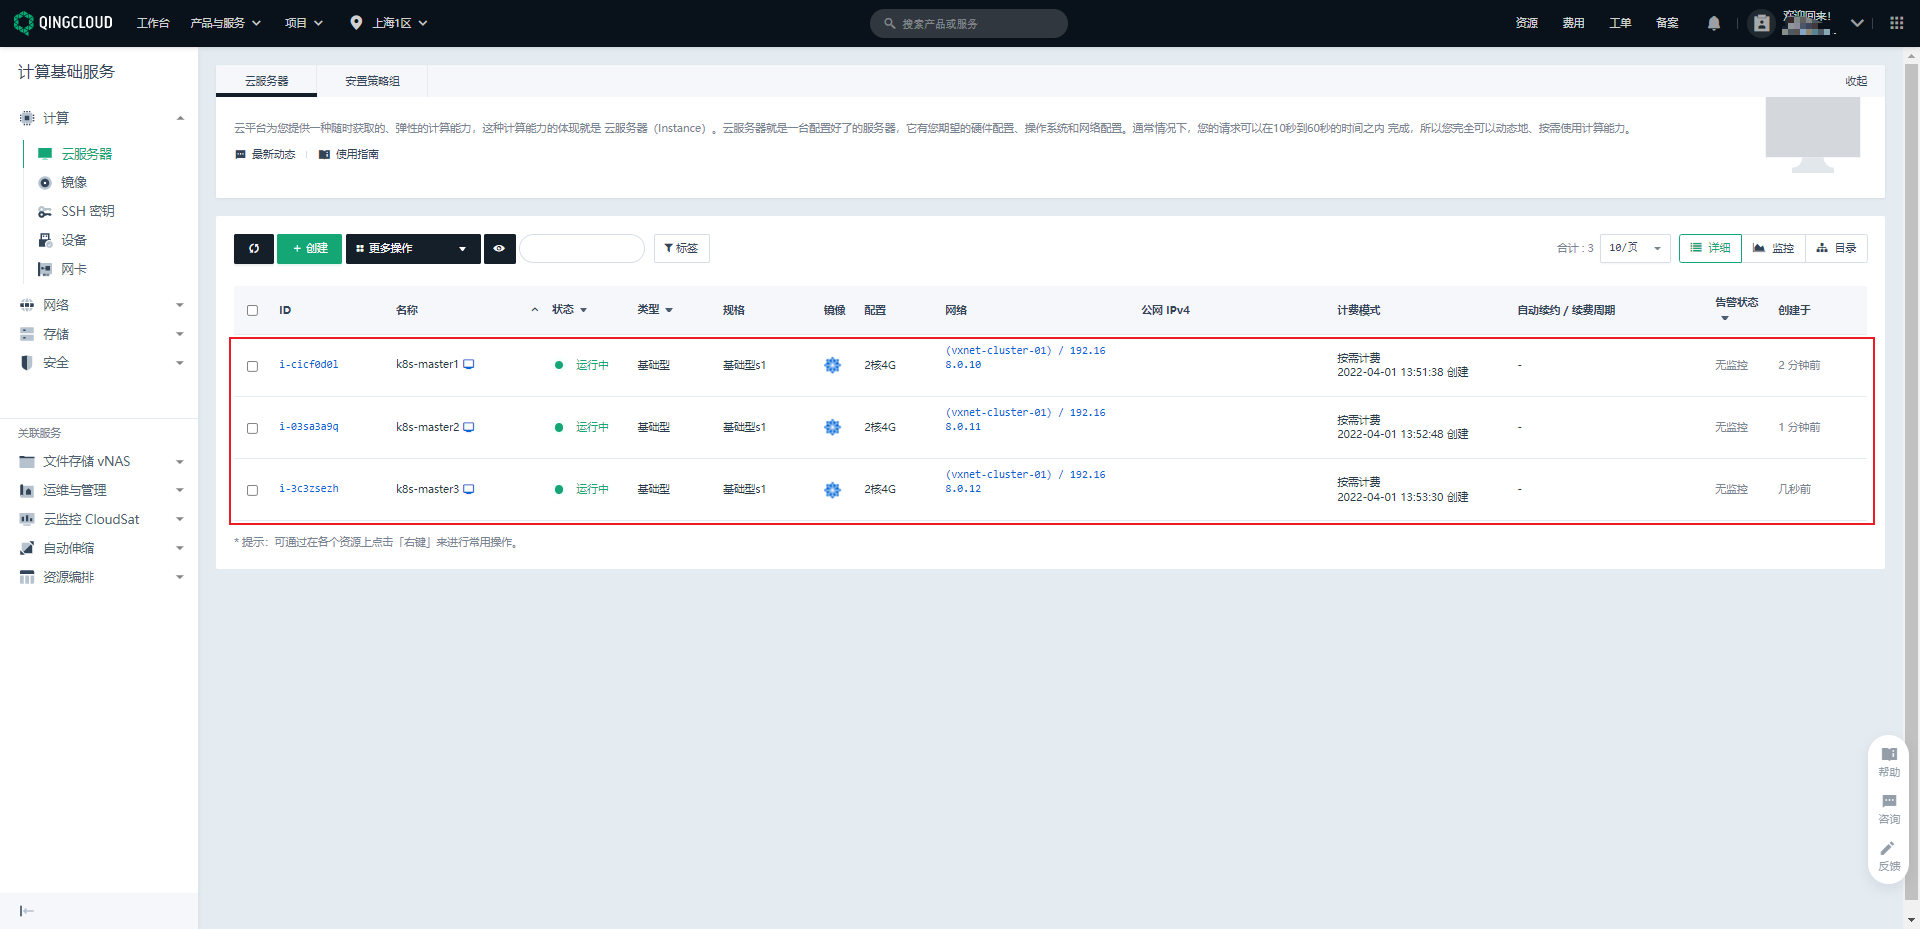
Task: Click the 反馈 feedback icon
Action: tap(1889, 856)
